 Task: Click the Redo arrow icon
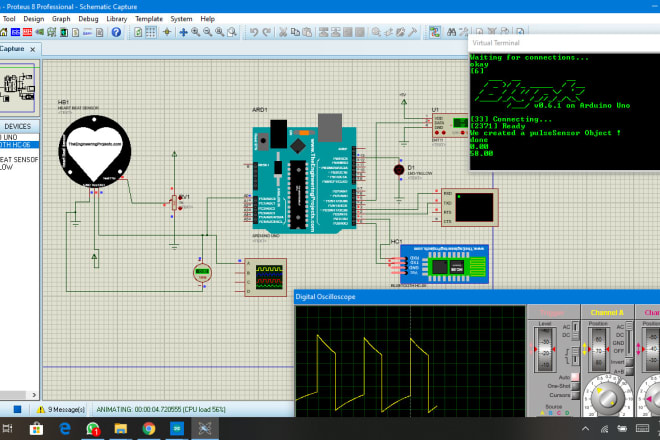click(266, 32)
